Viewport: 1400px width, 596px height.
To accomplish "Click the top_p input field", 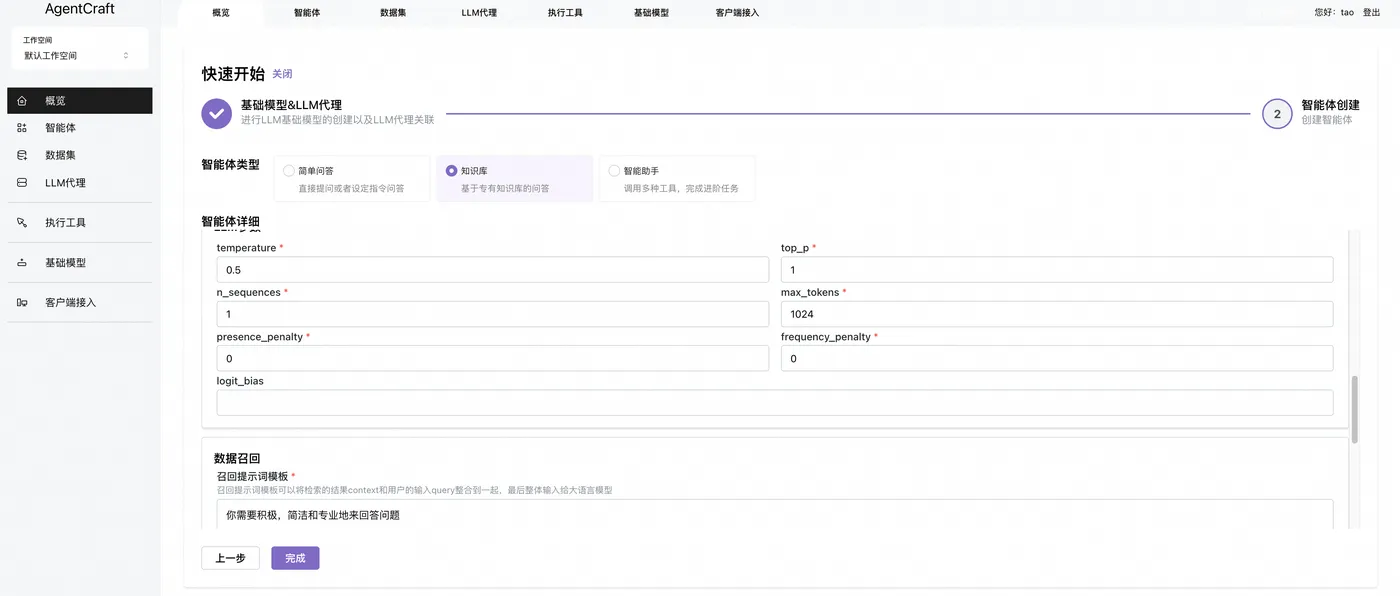I will click(x=1057, y=270).
